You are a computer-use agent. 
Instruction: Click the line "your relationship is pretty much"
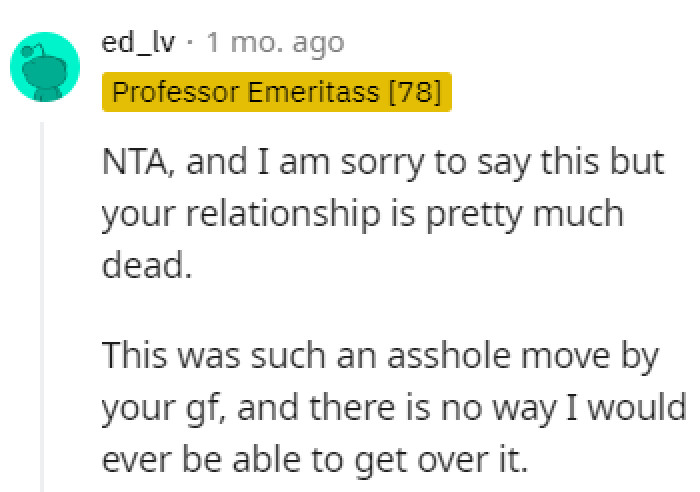[363, 215]
